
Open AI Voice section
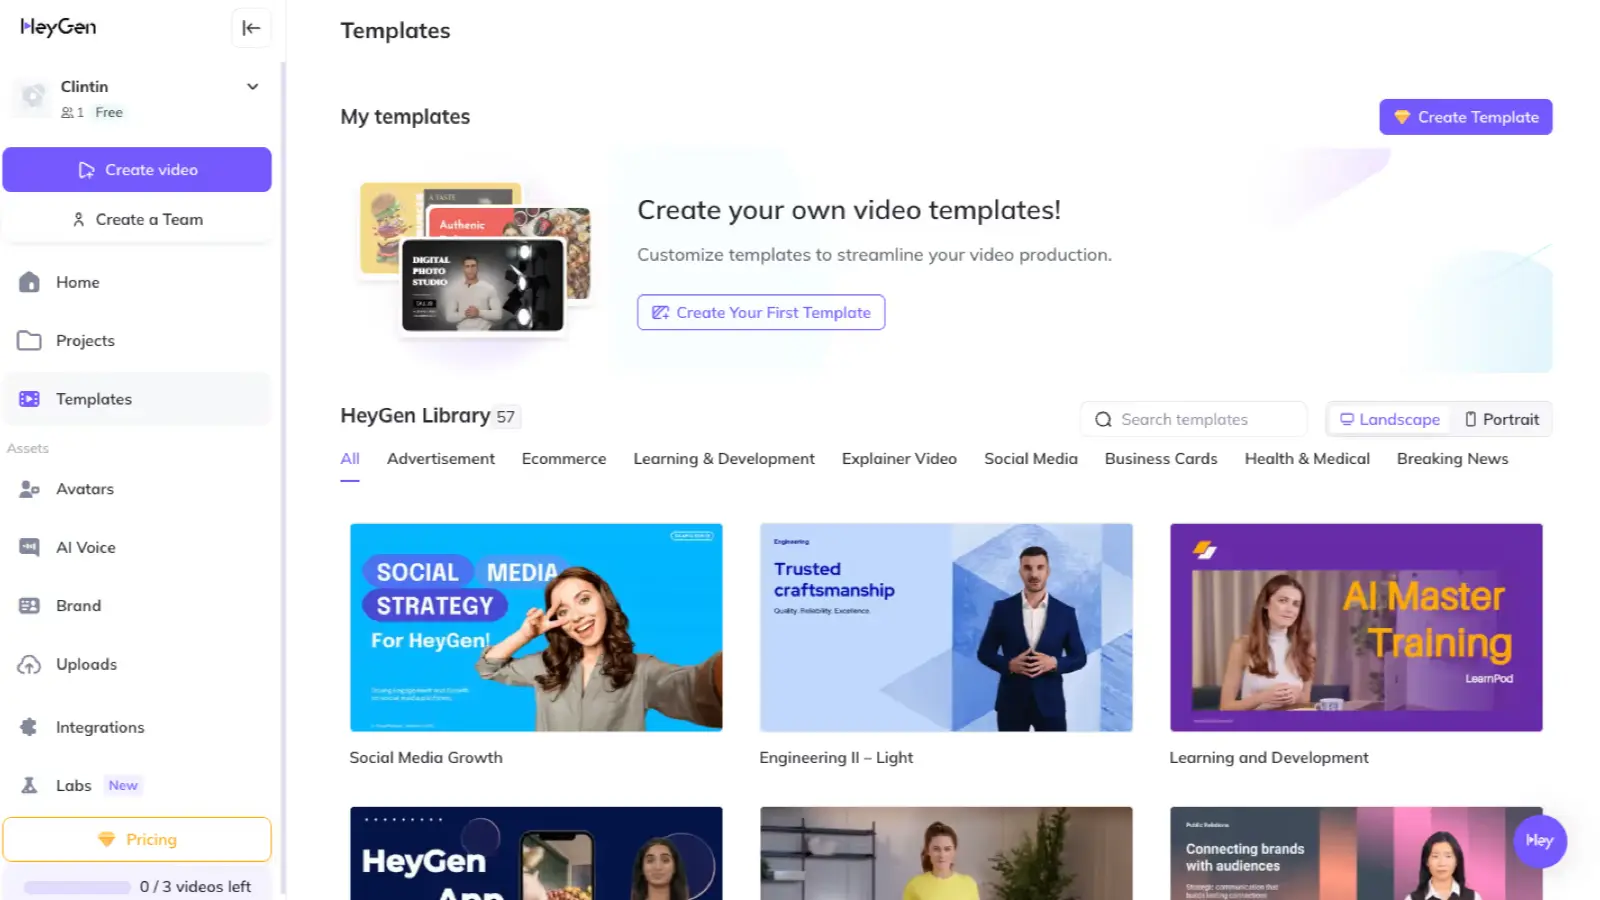click(x=137, y=548)
